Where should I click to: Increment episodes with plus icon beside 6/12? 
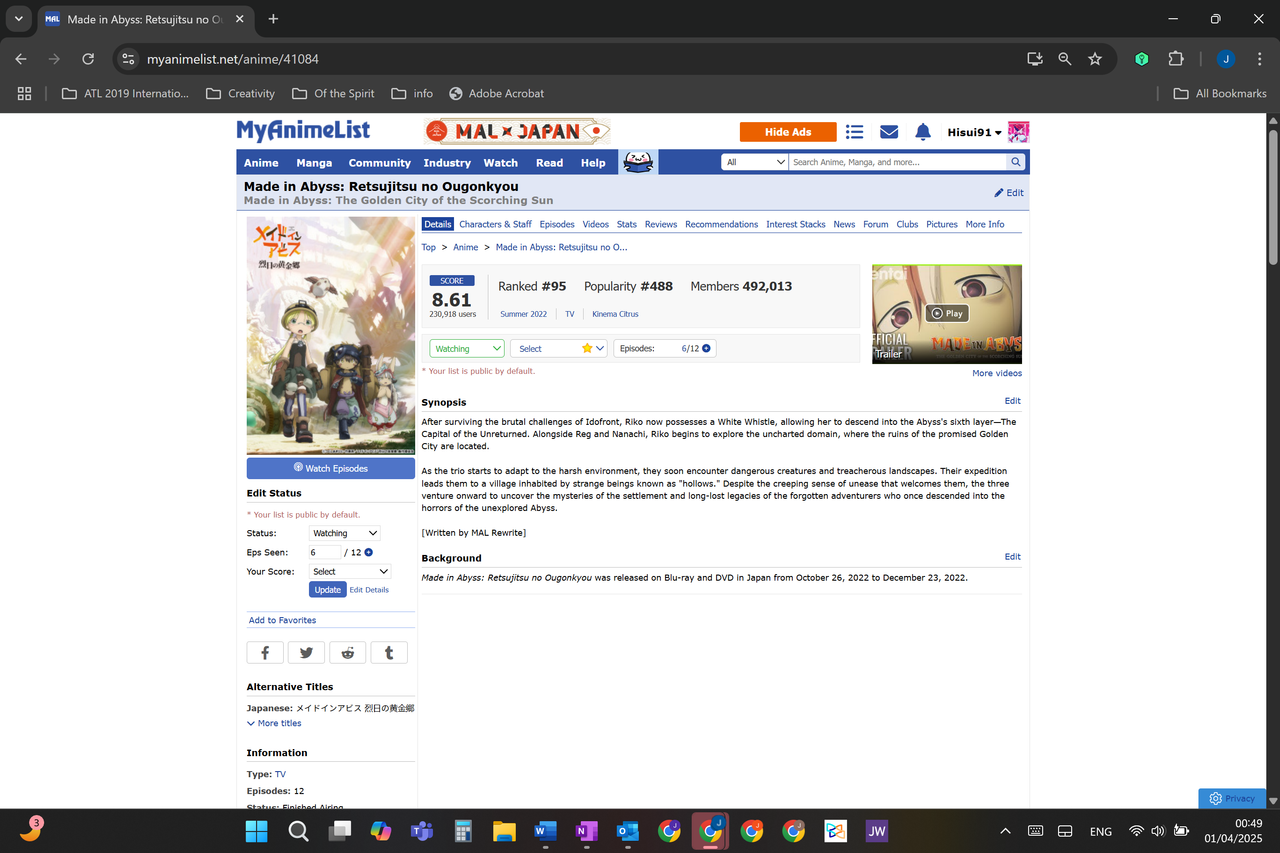pos(706,348)
